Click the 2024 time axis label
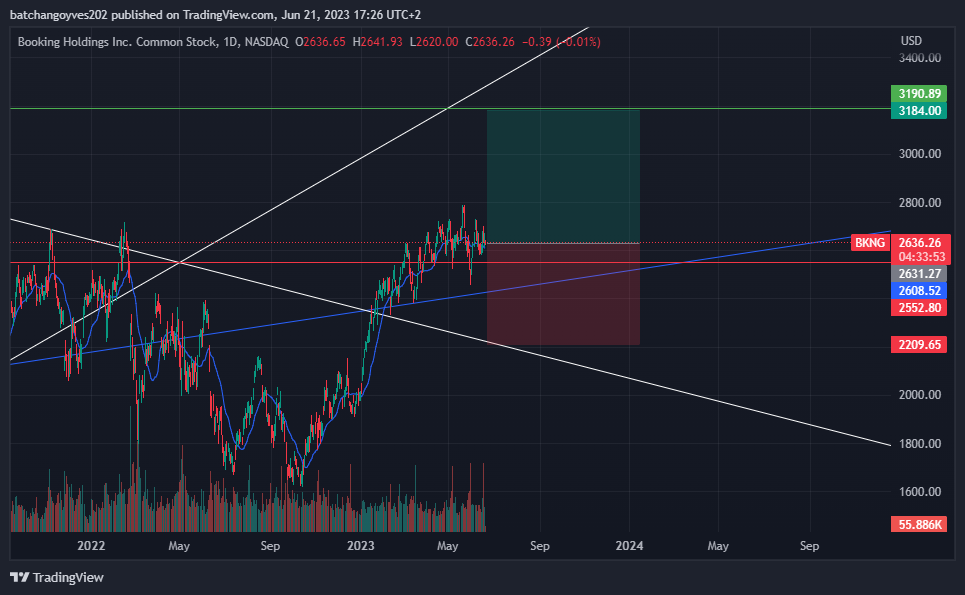The width and height of the screenshot is (965, 595). click(x=629, y=546)
